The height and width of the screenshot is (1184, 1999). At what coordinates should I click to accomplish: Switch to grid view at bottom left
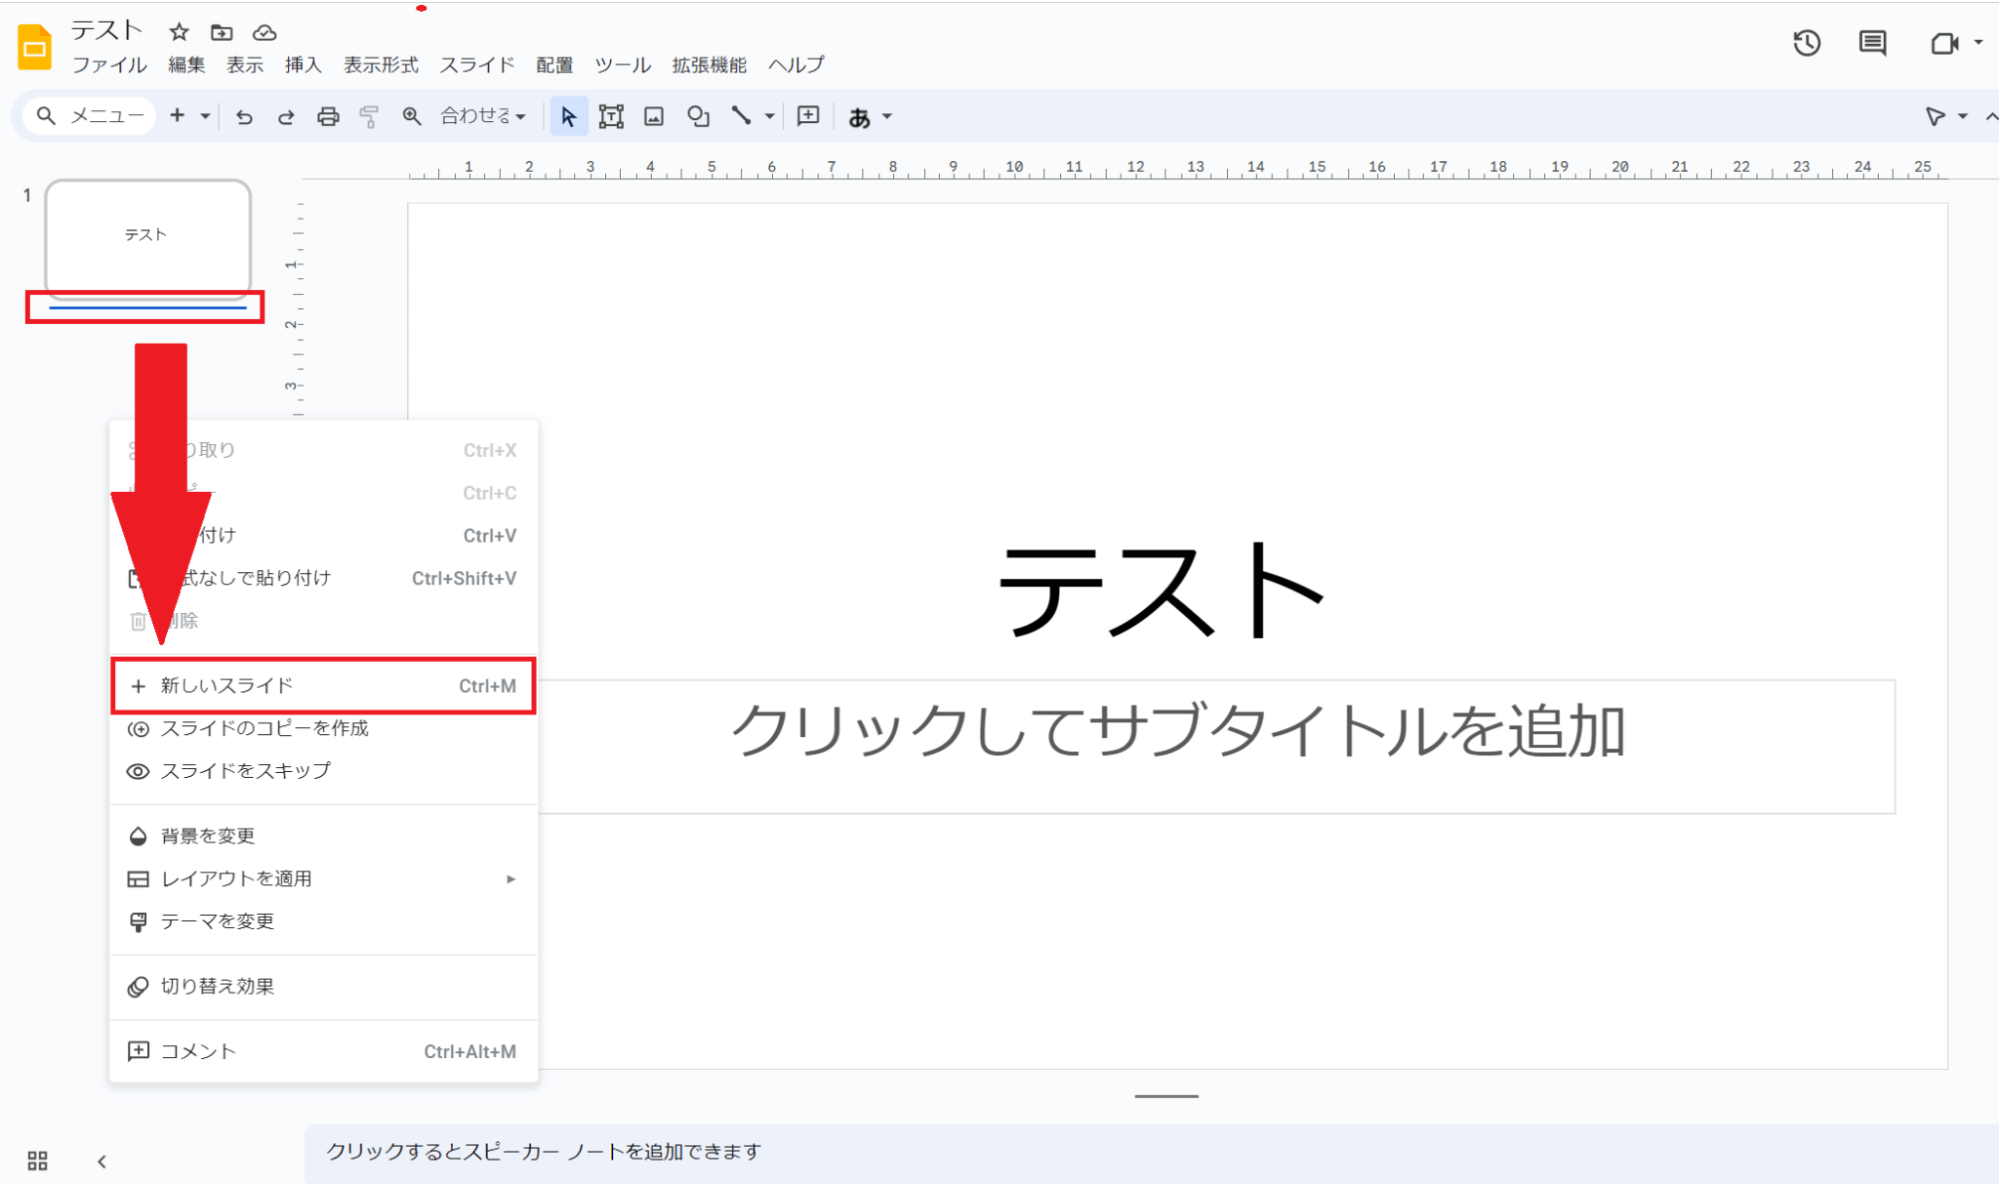pos(38,1160)
